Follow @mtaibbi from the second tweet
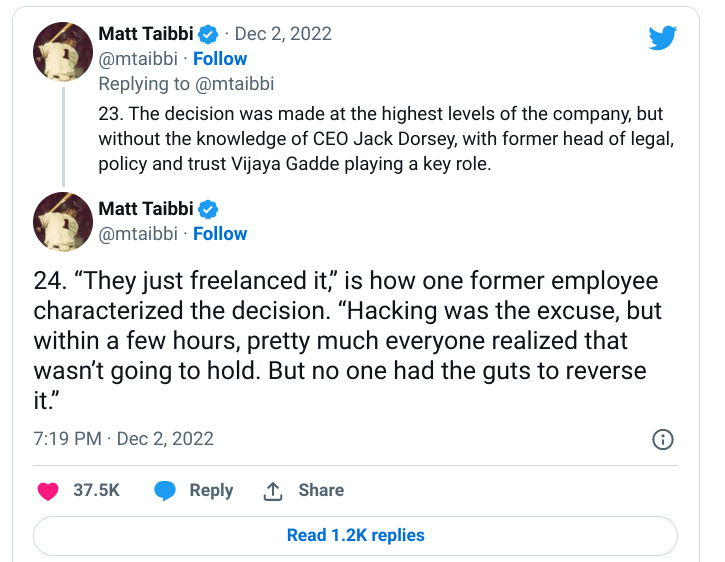725x562 pixels. (x=220, y=234)
